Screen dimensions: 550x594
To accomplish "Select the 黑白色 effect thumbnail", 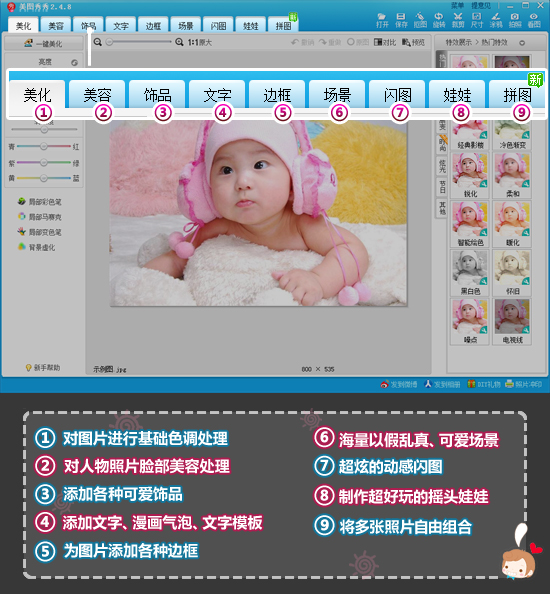I will pos(469,273).
